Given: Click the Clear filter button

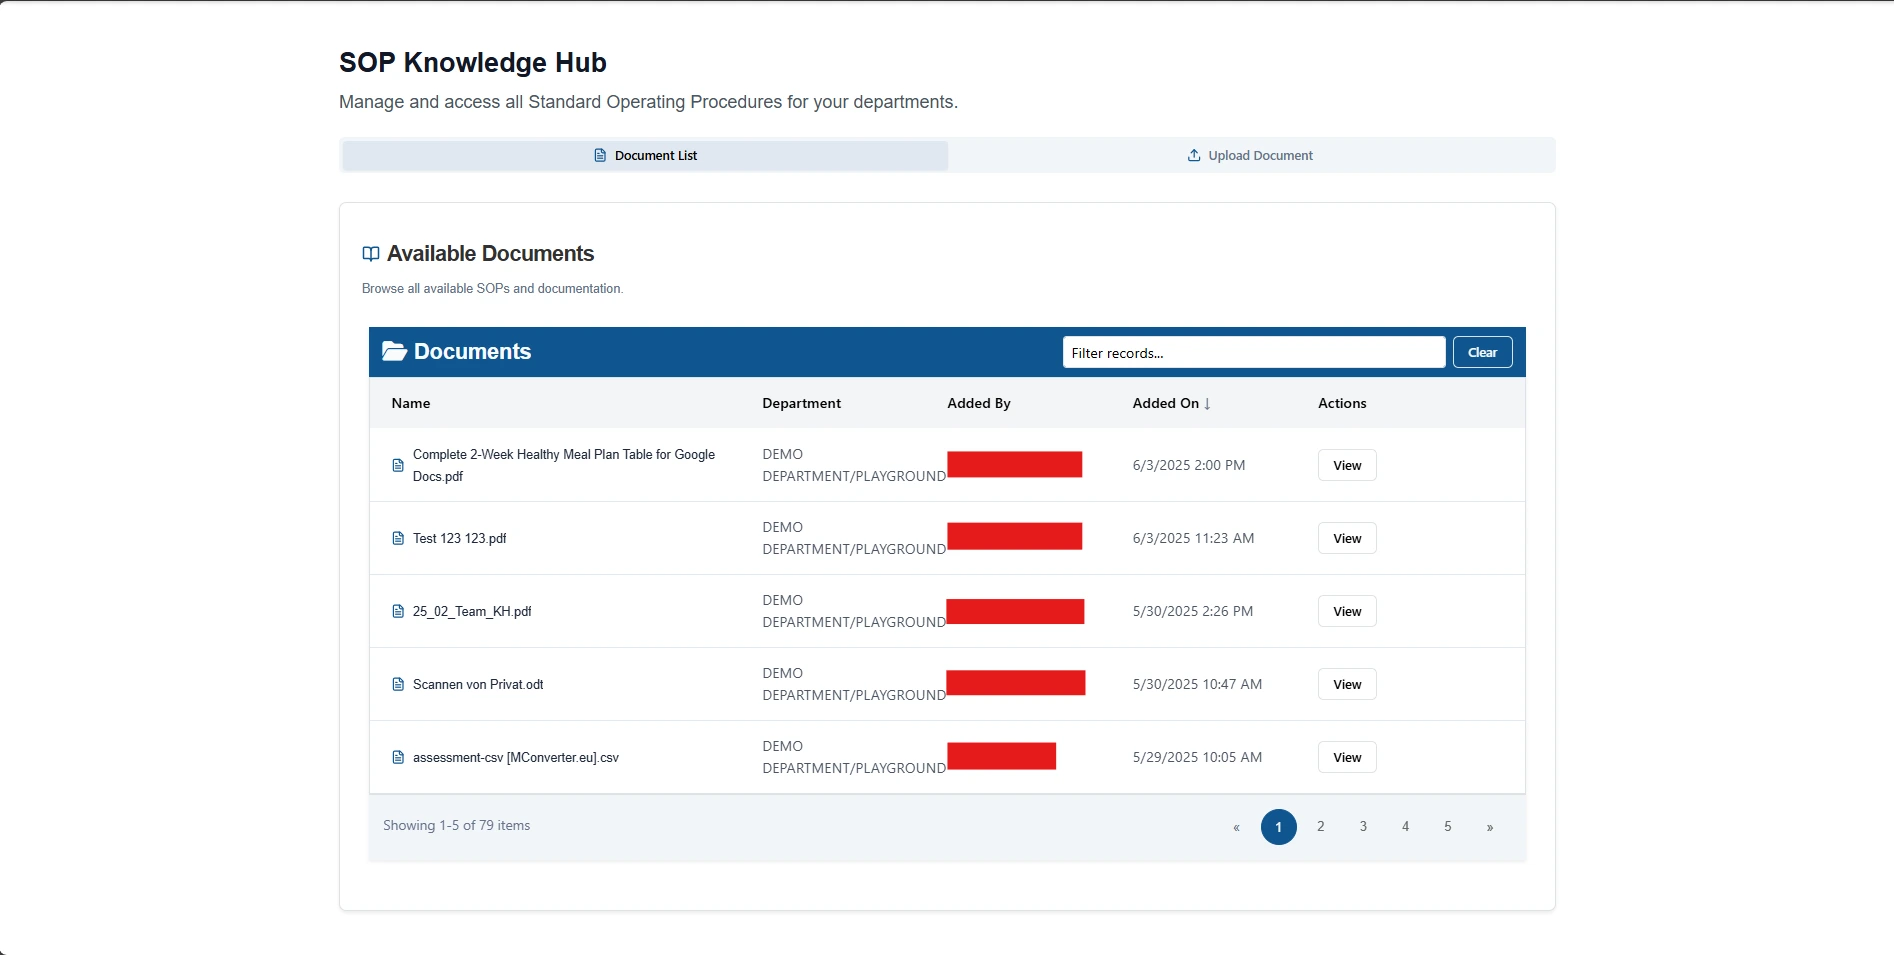Looking at the screenshot, I should [x=1482, y=352].
